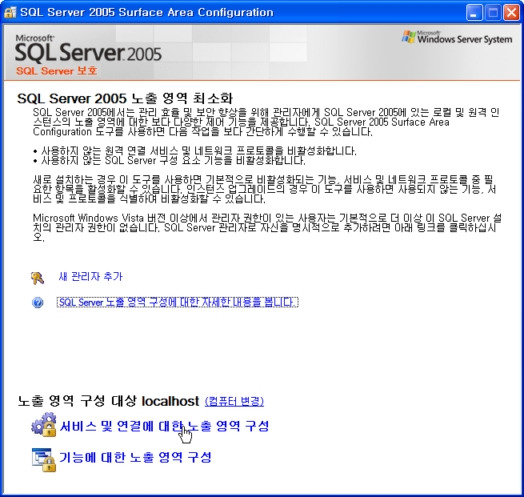The width and height of the screenshot is (524, 497).
Task: Open 기능에 대한 노출 영역 구성
Action: click(x=135, y=457)
